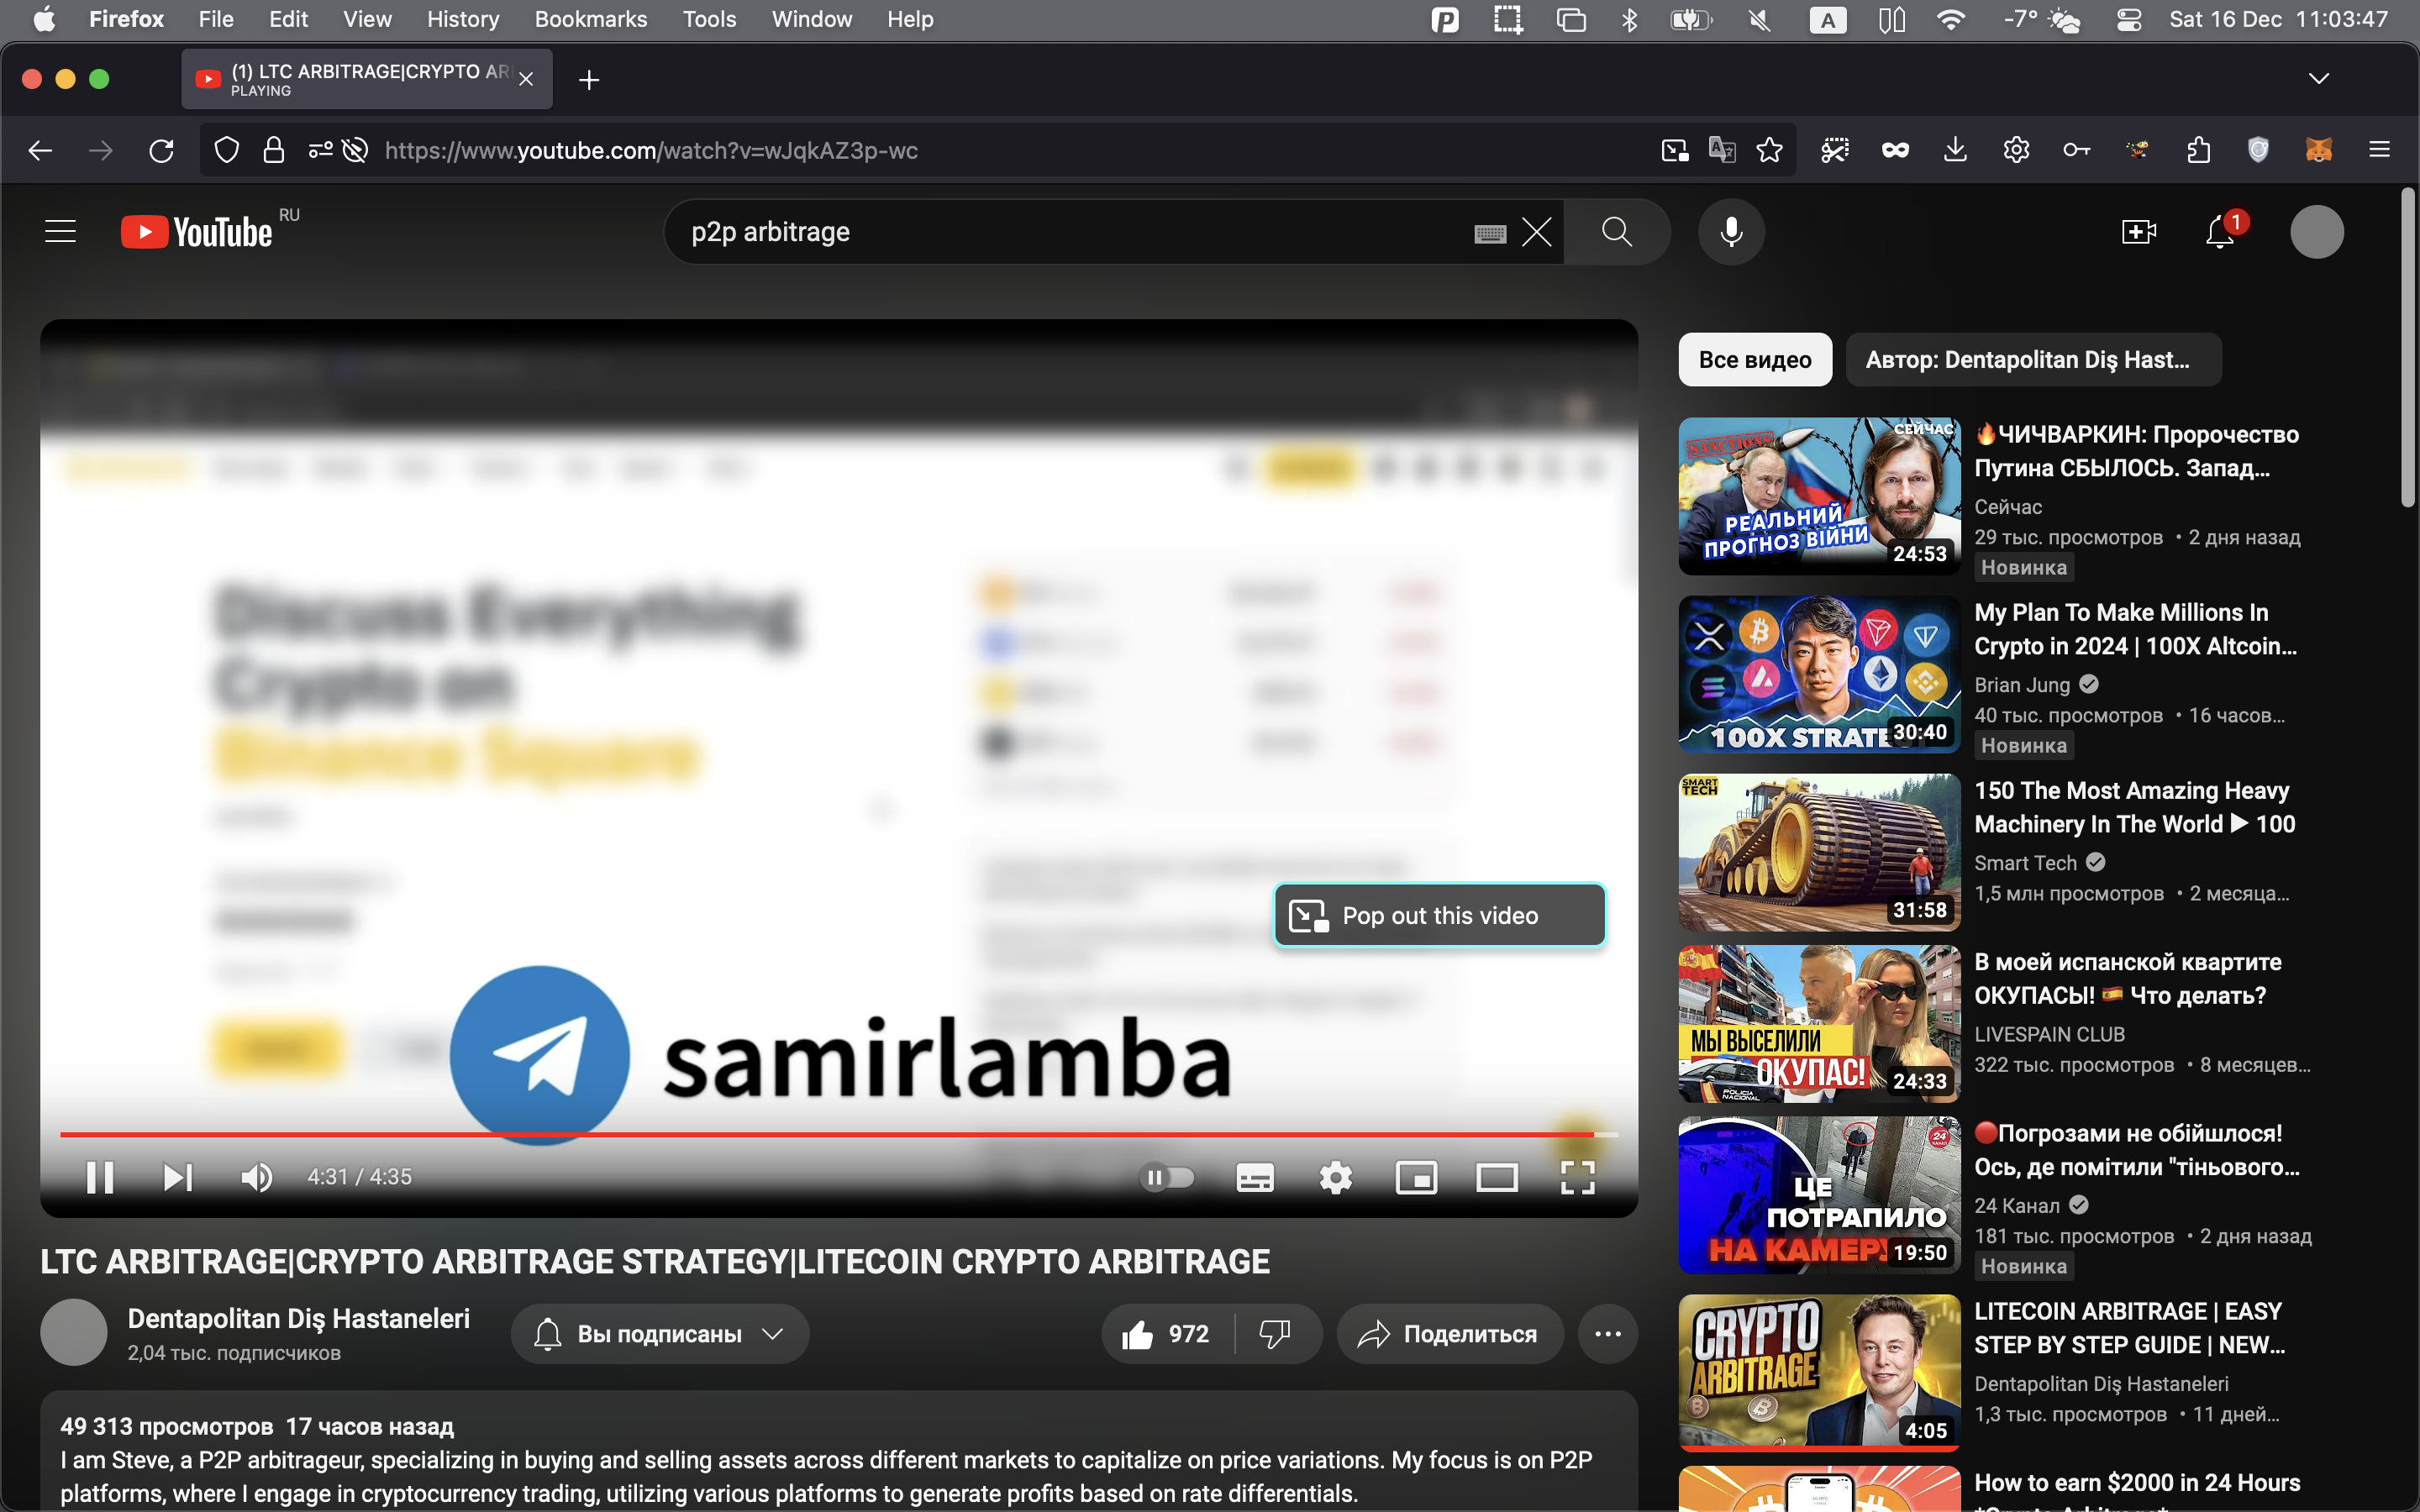Open Picture-in-Picture from address bar
This screenshot has width=2420, height=1512.
1675,150
